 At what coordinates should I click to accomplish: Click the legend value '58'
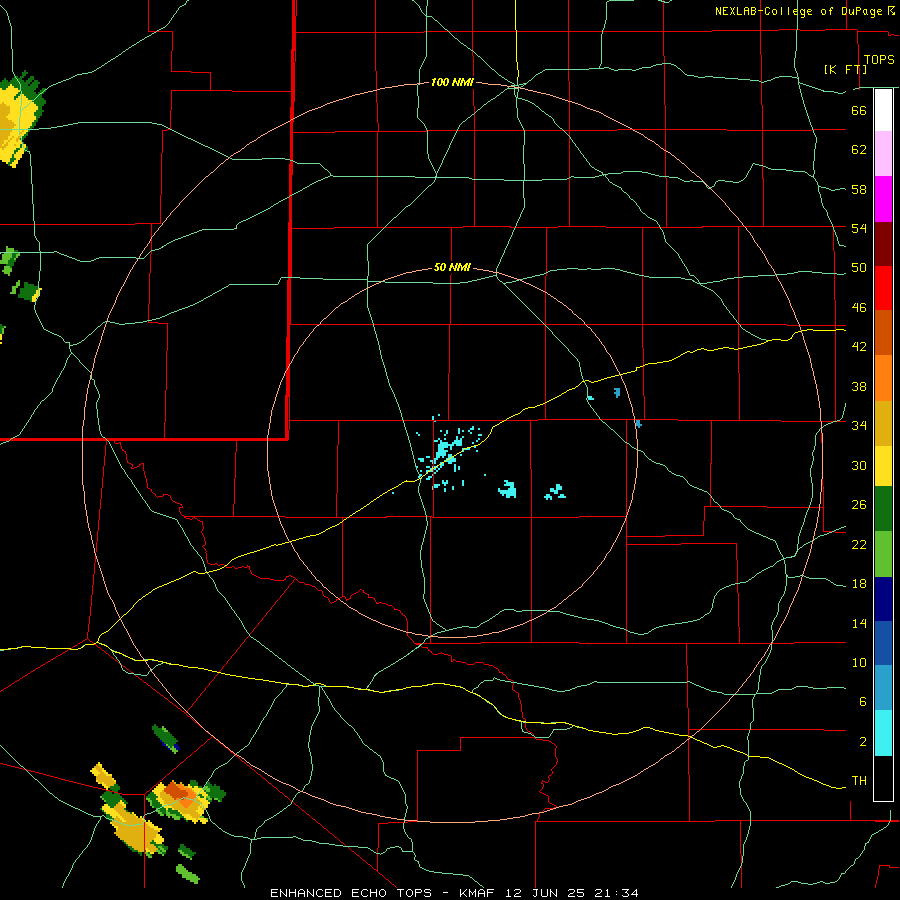click(x=859, y=189)
